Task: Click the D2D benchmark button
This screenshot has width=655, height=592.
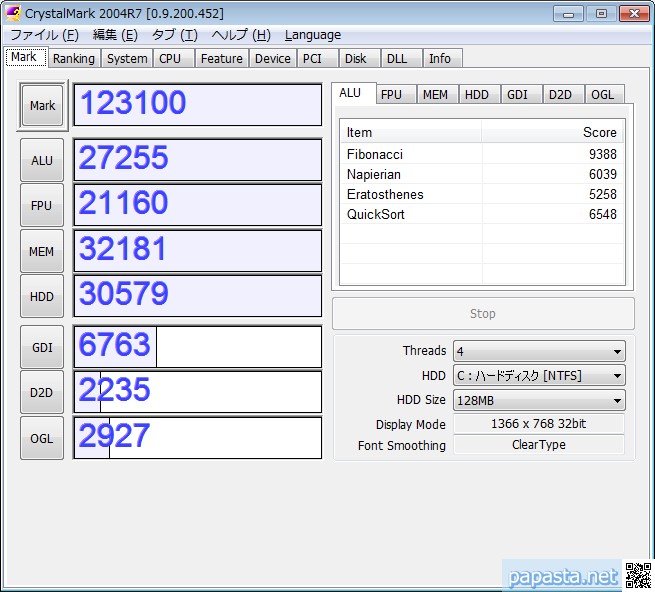Action: tap(42, 392)
